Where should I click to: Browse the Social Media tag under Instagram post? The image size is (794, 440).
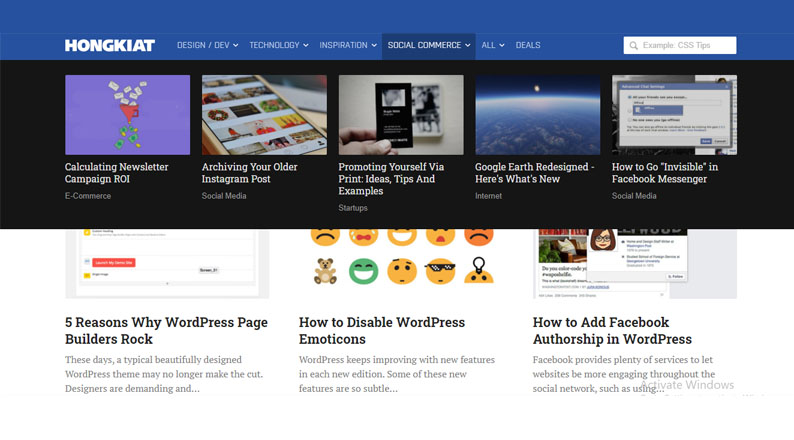point(224,196)
